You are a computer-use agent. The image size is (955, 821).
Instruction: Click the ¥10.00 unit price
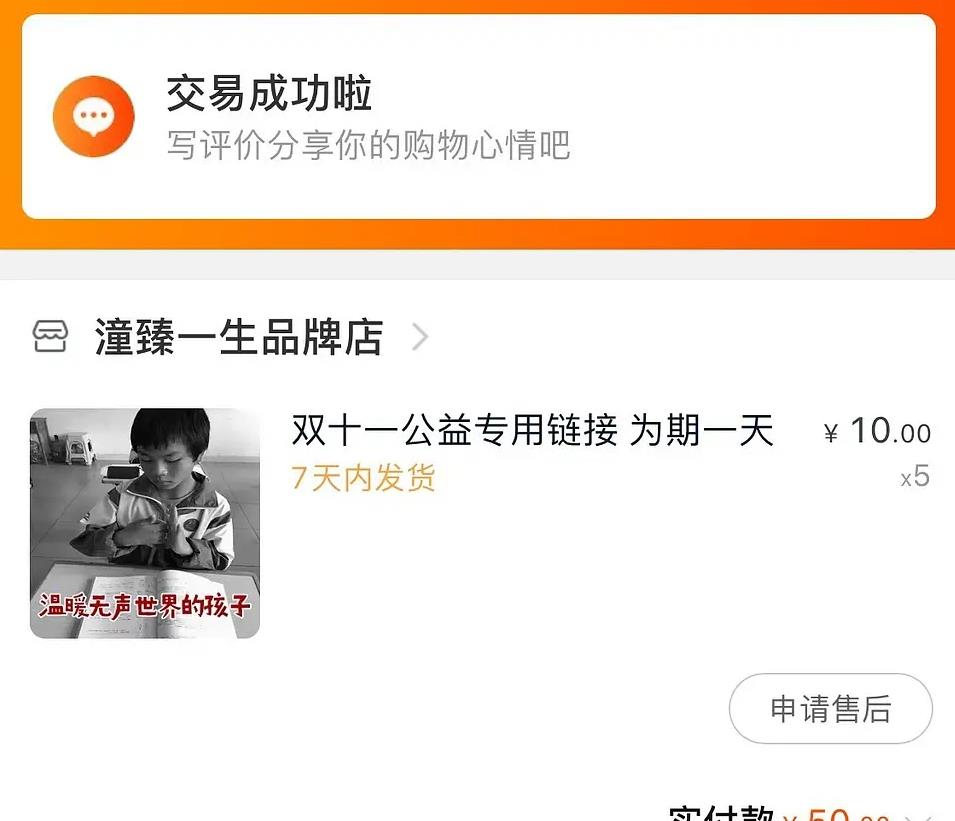click(x=877, y=431)
